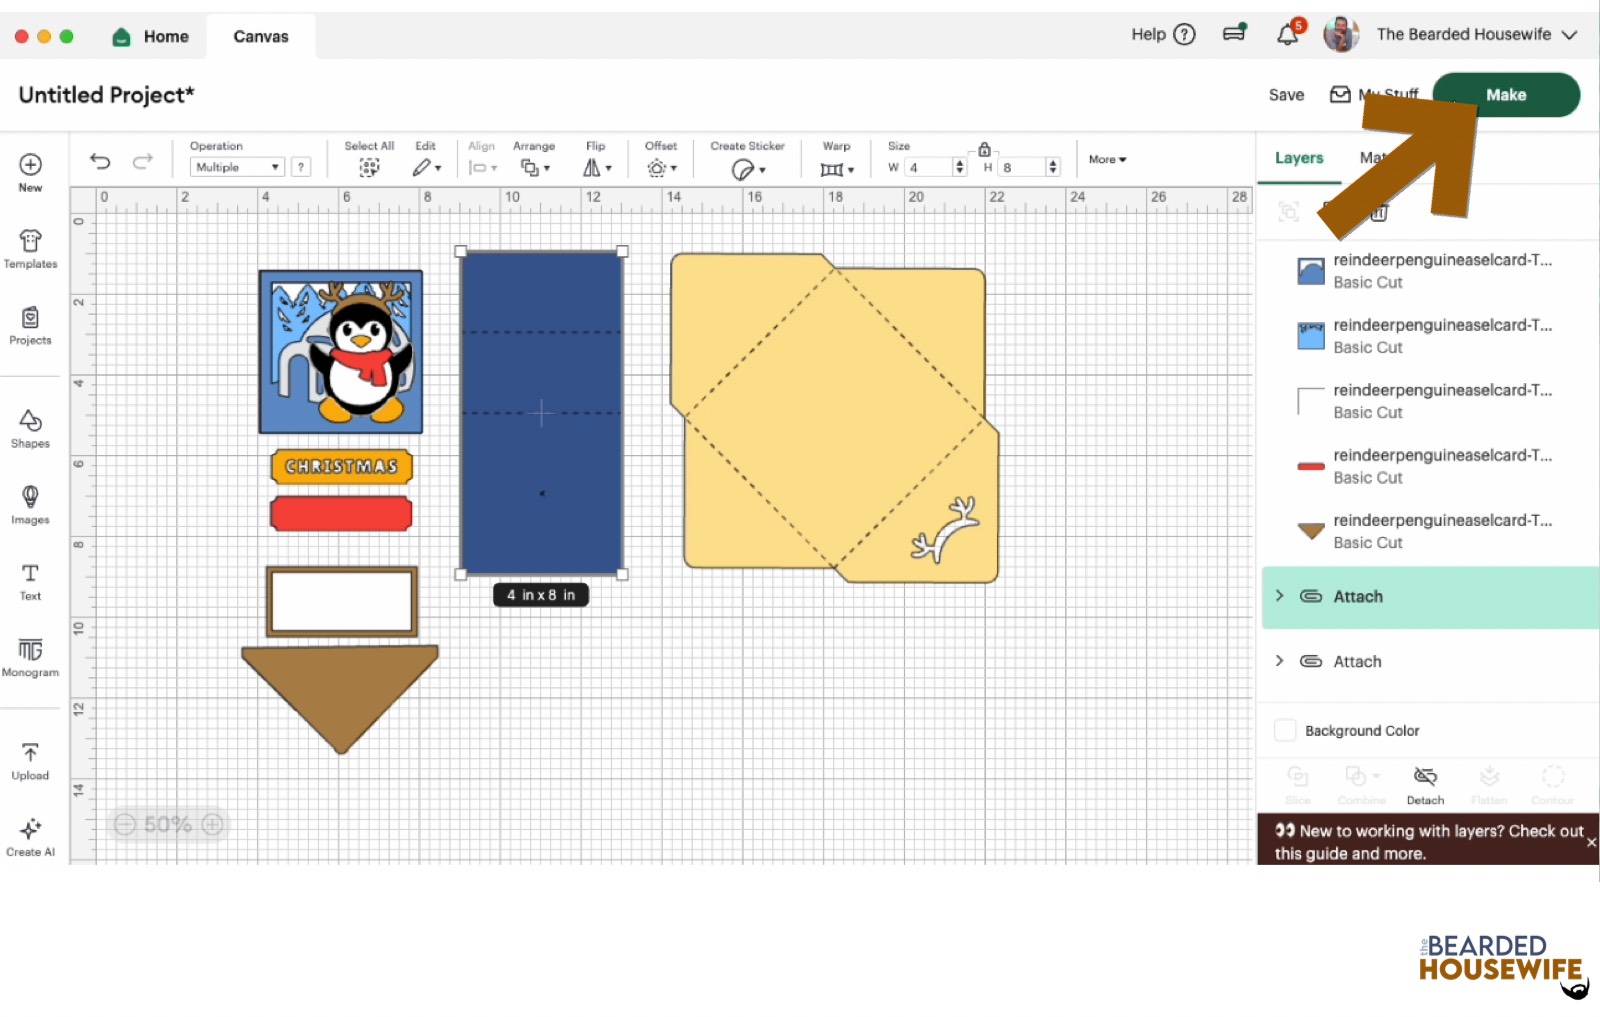Click the Background Color swatch
Screen dimensions: 1600x1017
coord(1285,731)
